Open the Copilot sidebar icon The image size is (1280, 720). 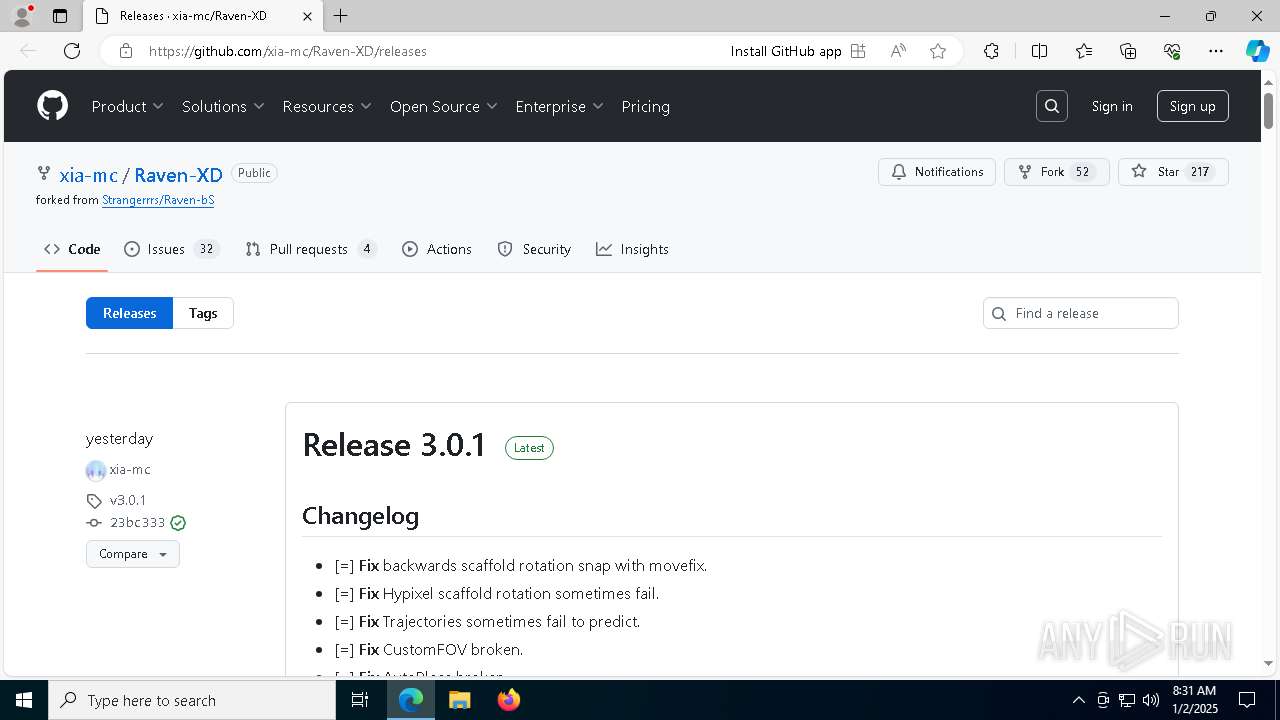coord(1257,51)
